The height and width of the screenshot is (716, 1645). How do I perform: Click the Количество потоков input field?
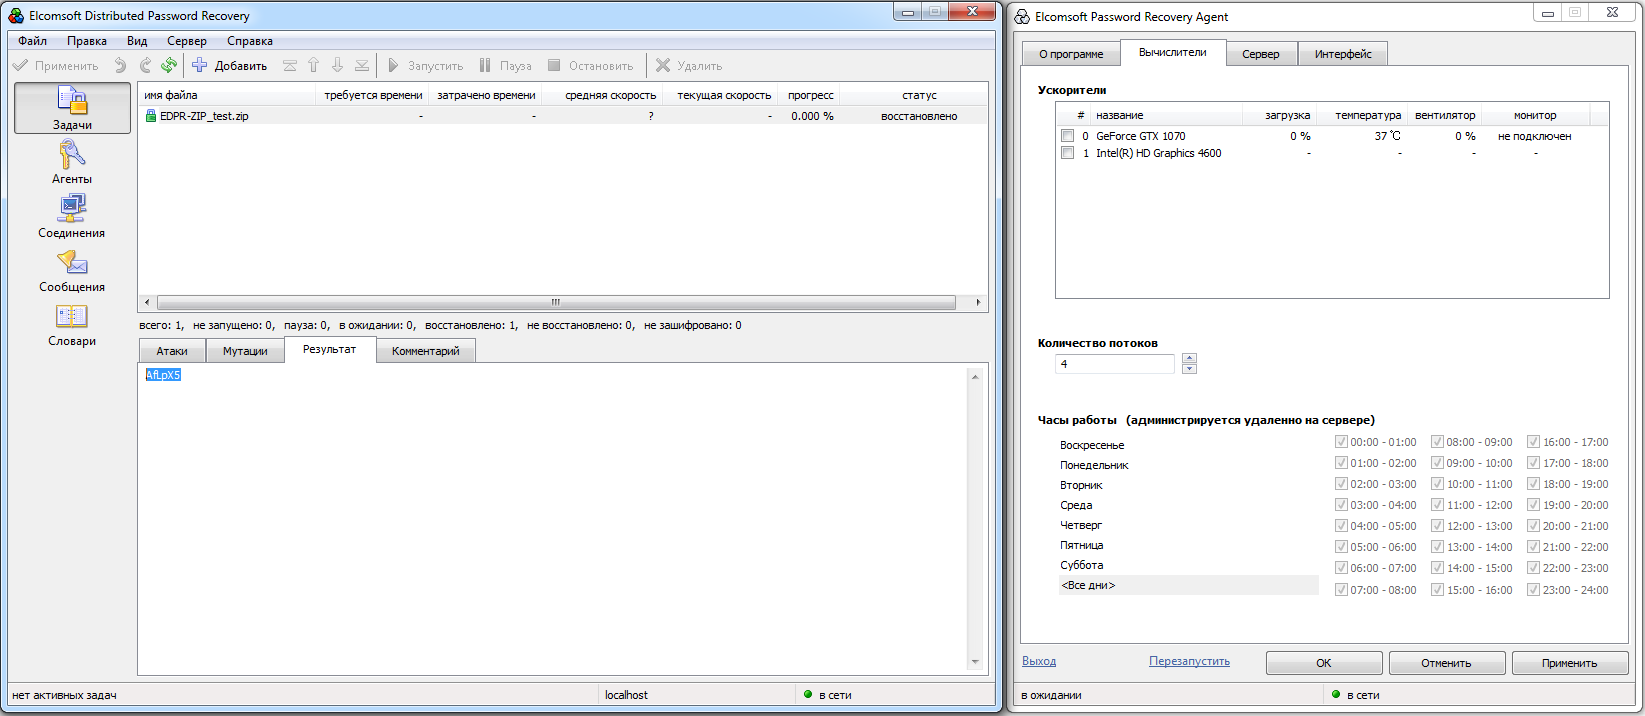pos(1115,364)
